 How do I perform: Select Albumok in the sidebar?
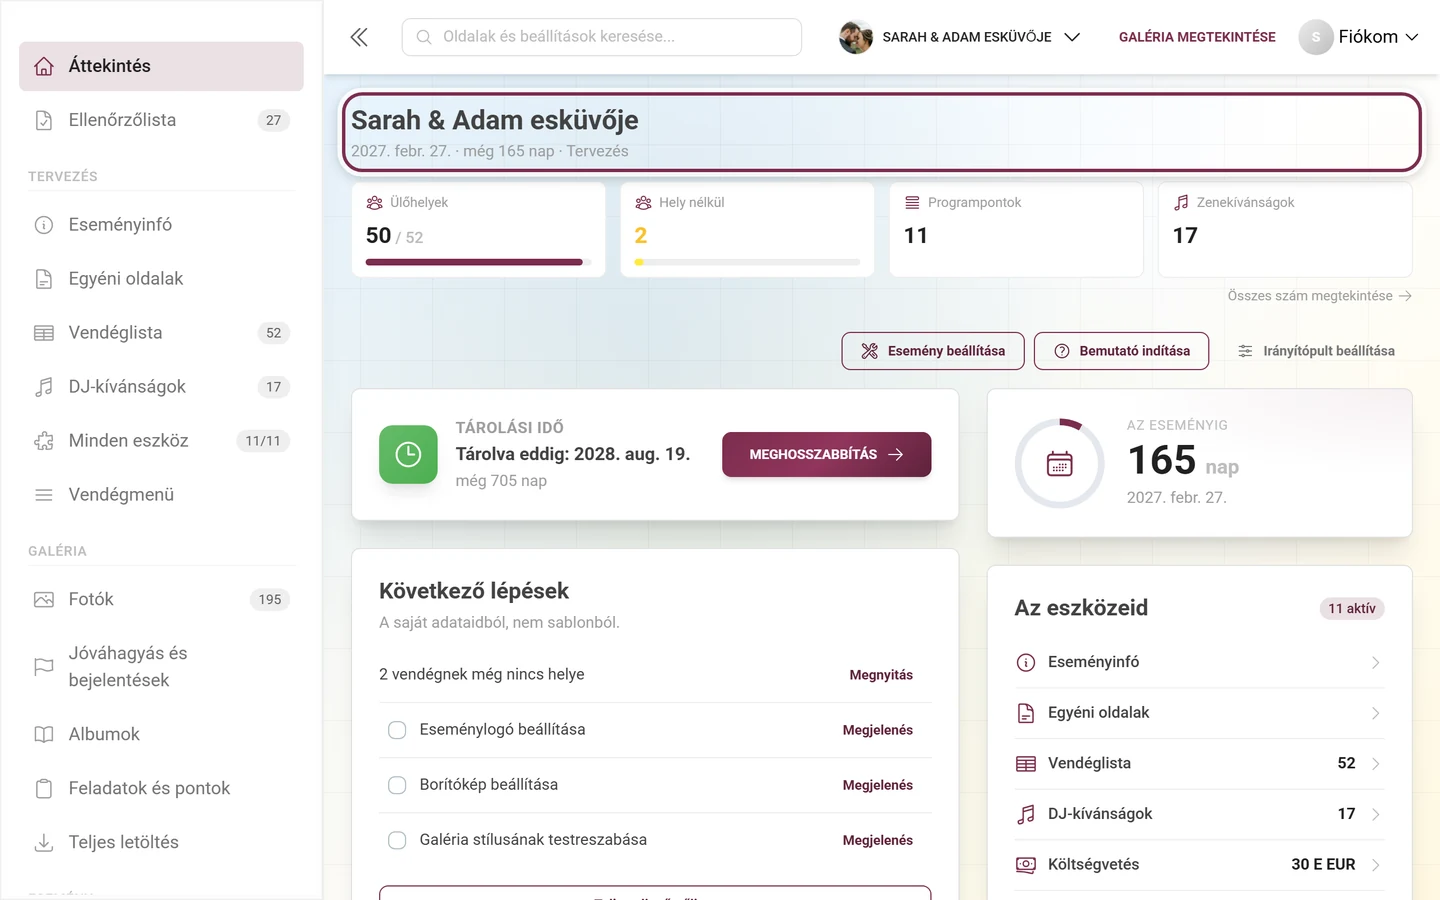coord(161,735)
